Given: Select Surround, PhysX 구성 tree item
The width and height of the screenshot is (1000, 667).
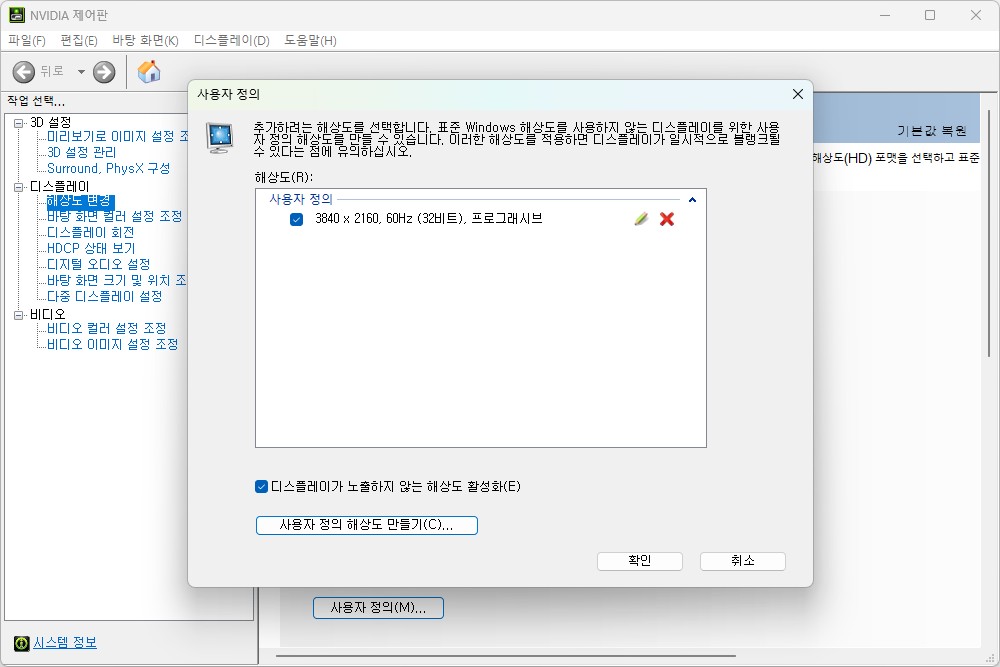Looking at the screenshot, I should 108,168.
